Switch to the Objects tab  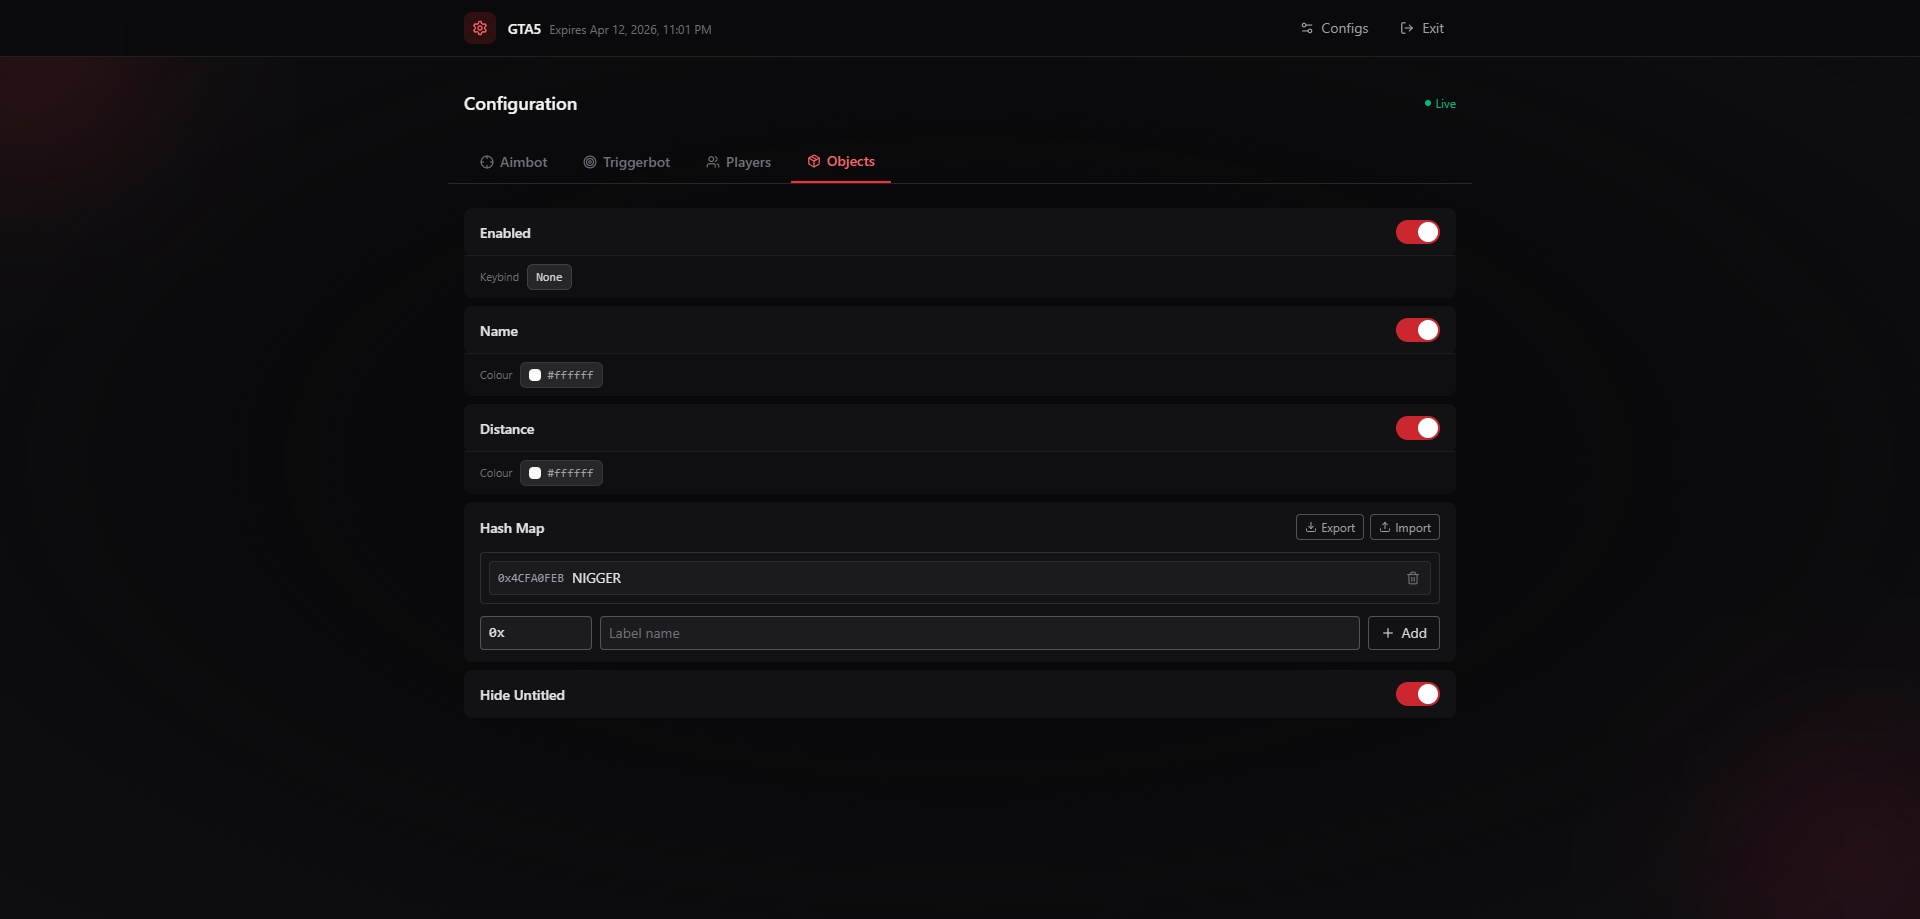tap(841, 161)
